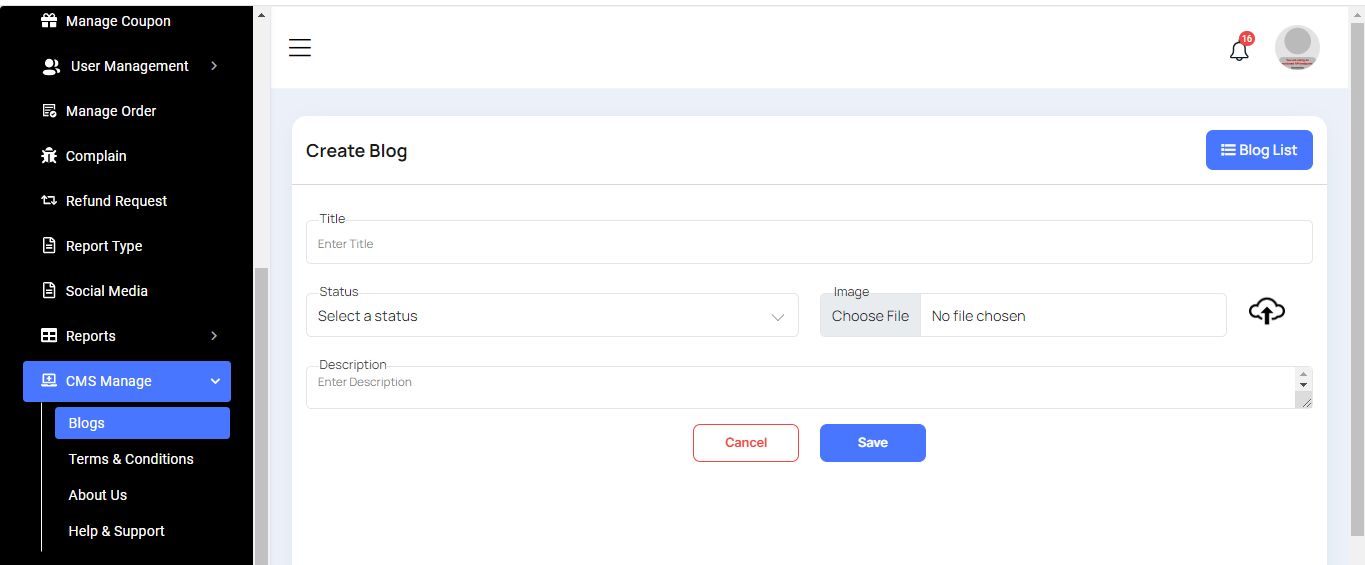
Task: Click the cloud upload icon
Action: [x=1266, y=312]
